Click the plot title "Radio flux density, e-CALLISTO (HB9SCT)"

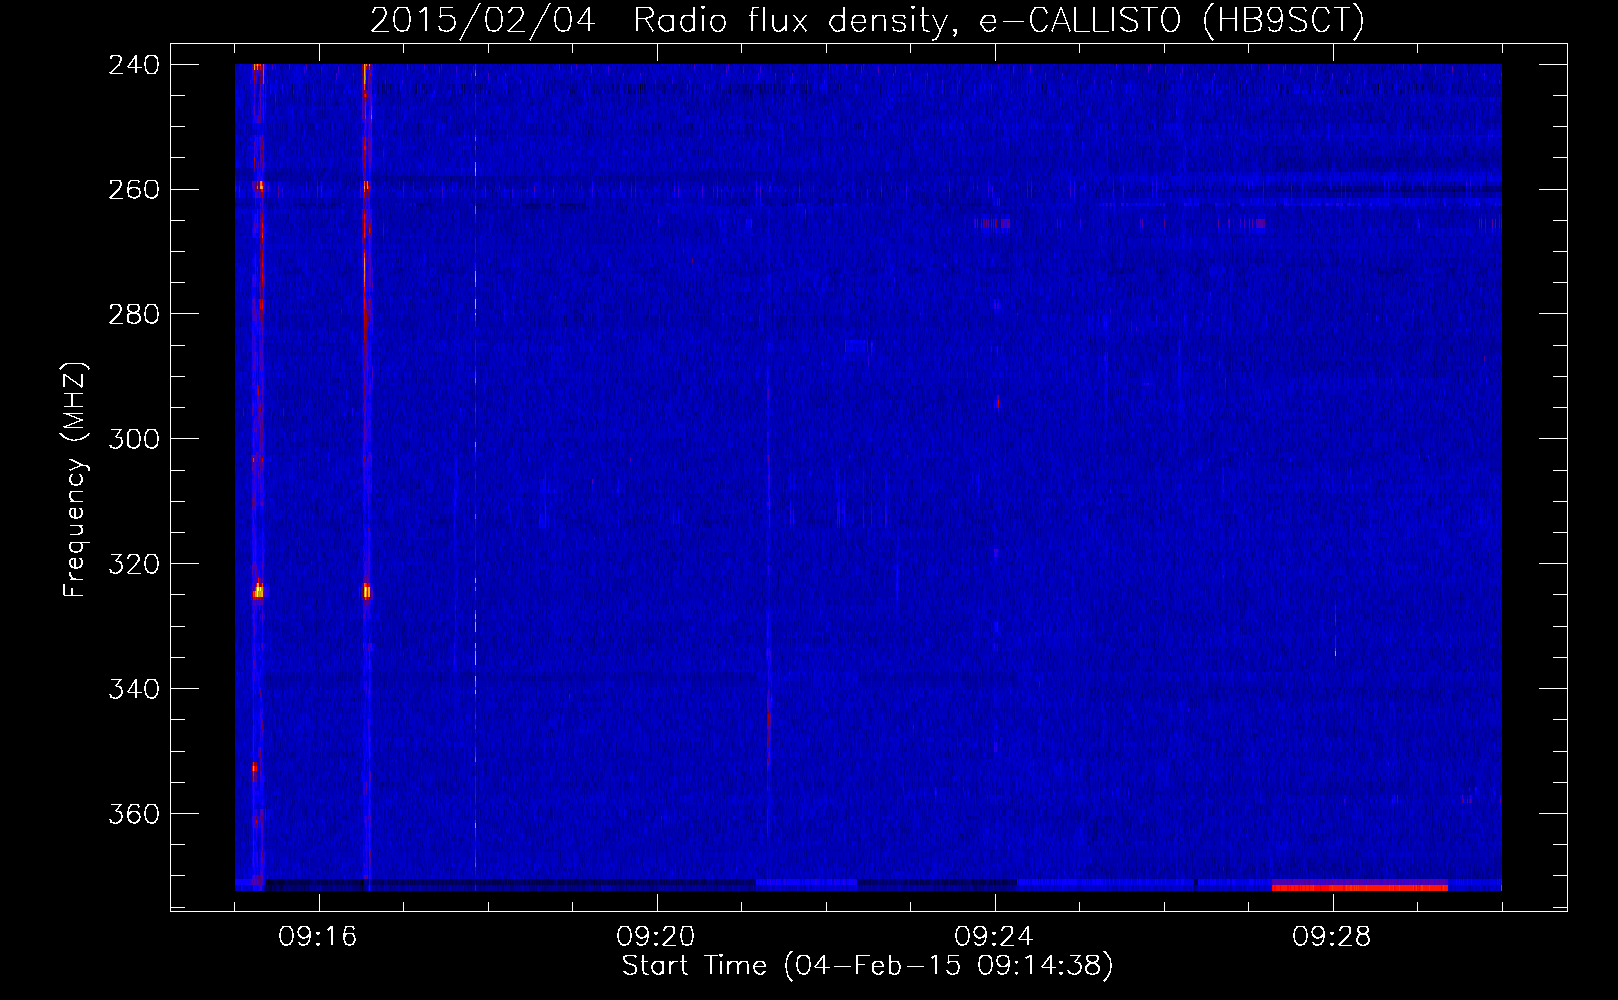coord(998,20)
